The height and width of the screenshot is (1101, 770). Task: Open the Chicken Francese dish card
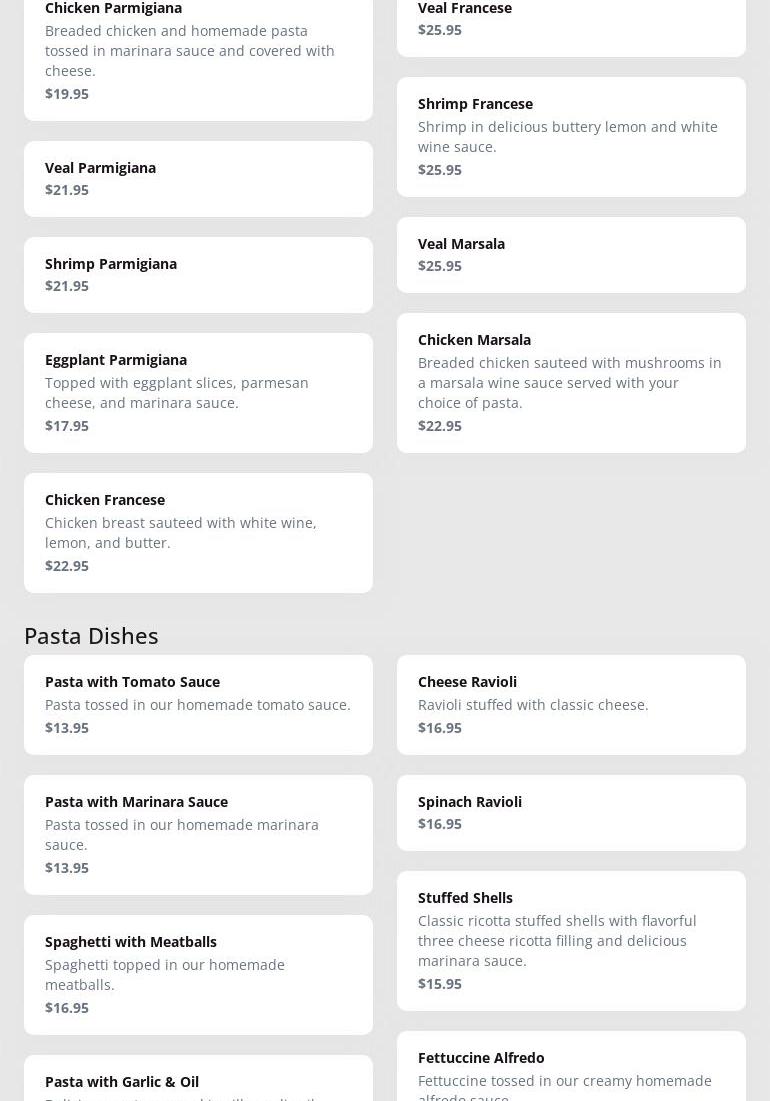[198, 533]
